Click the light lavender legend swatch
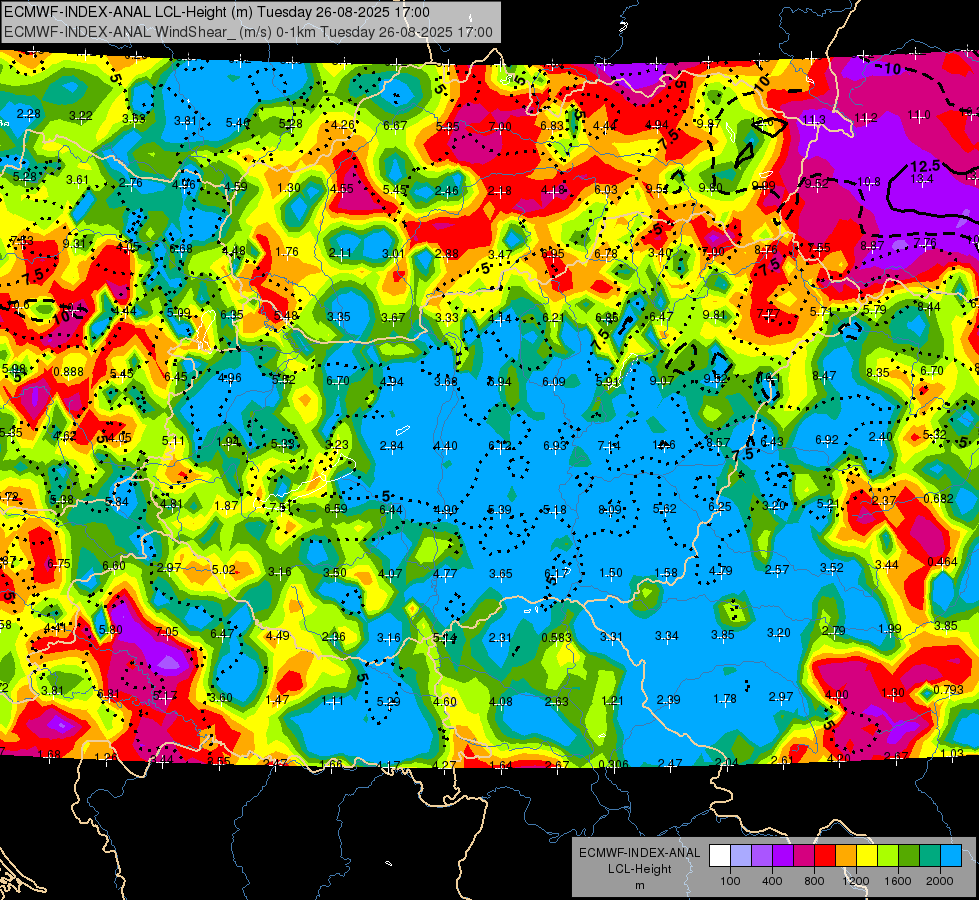The image size is (979, 900). (741, 855)
